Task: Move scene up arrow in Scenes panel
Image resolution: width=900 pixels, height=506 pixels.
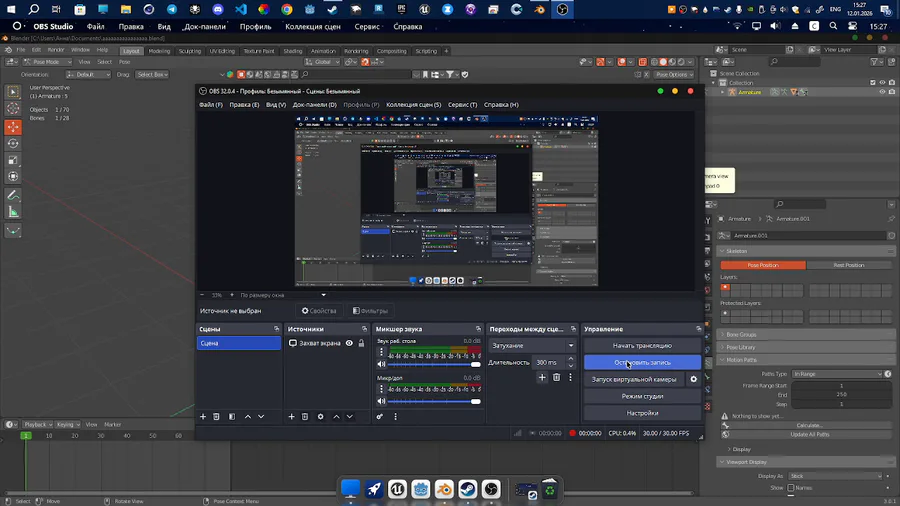Action: pyautogui.click(x=248, y=417)
